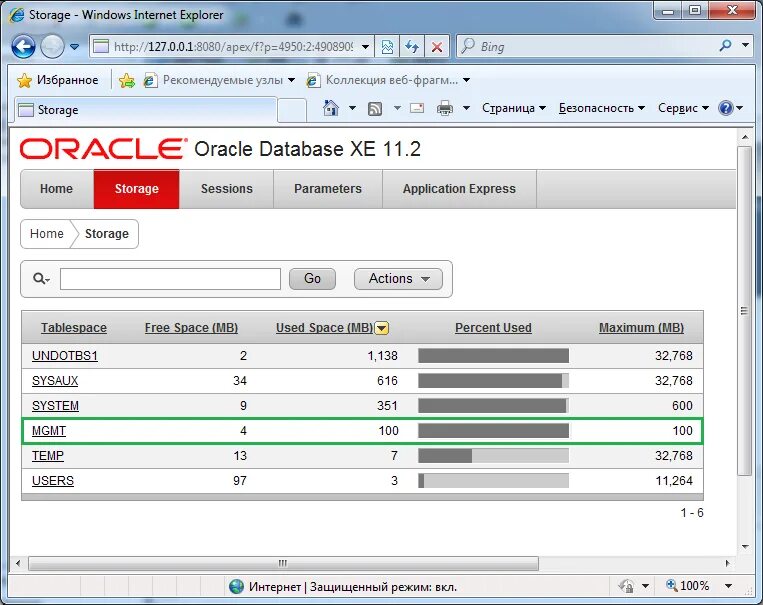The image size is (763, 605).
Task: Open the Избранное favorites star button
Action: [x=58, y=80]
